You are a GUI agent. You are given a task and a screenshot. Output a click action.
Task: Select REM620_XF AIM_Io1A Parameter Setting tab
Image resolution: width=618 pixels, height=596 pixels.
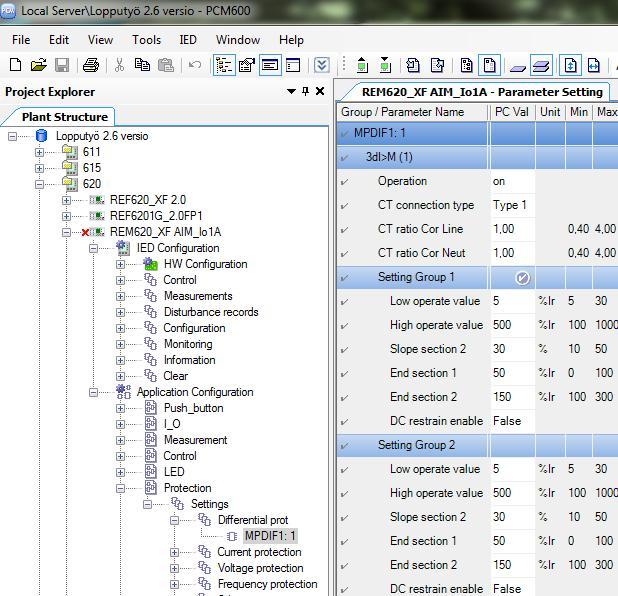[482, 92]
